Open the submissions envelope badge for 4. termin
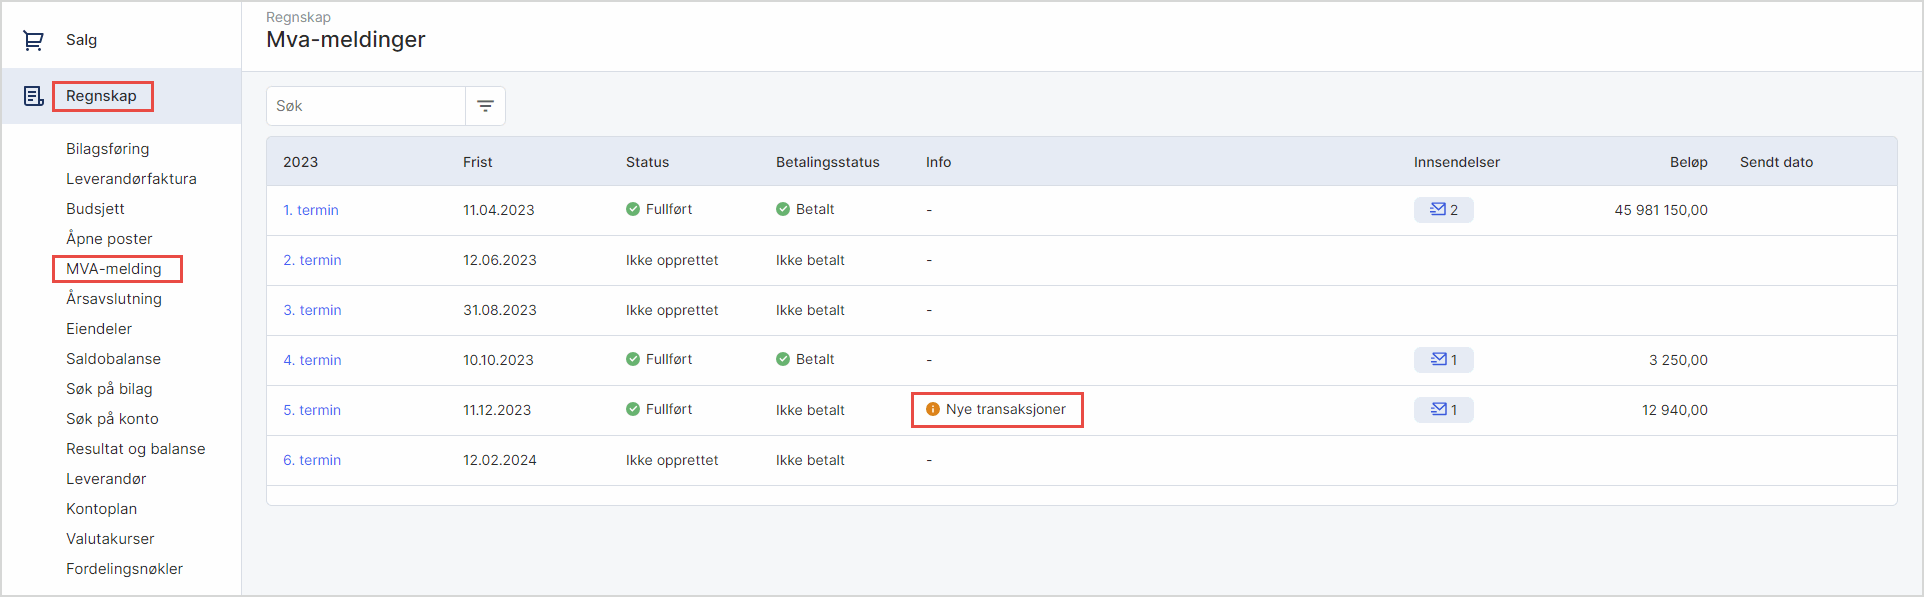 click(1443, 360)
